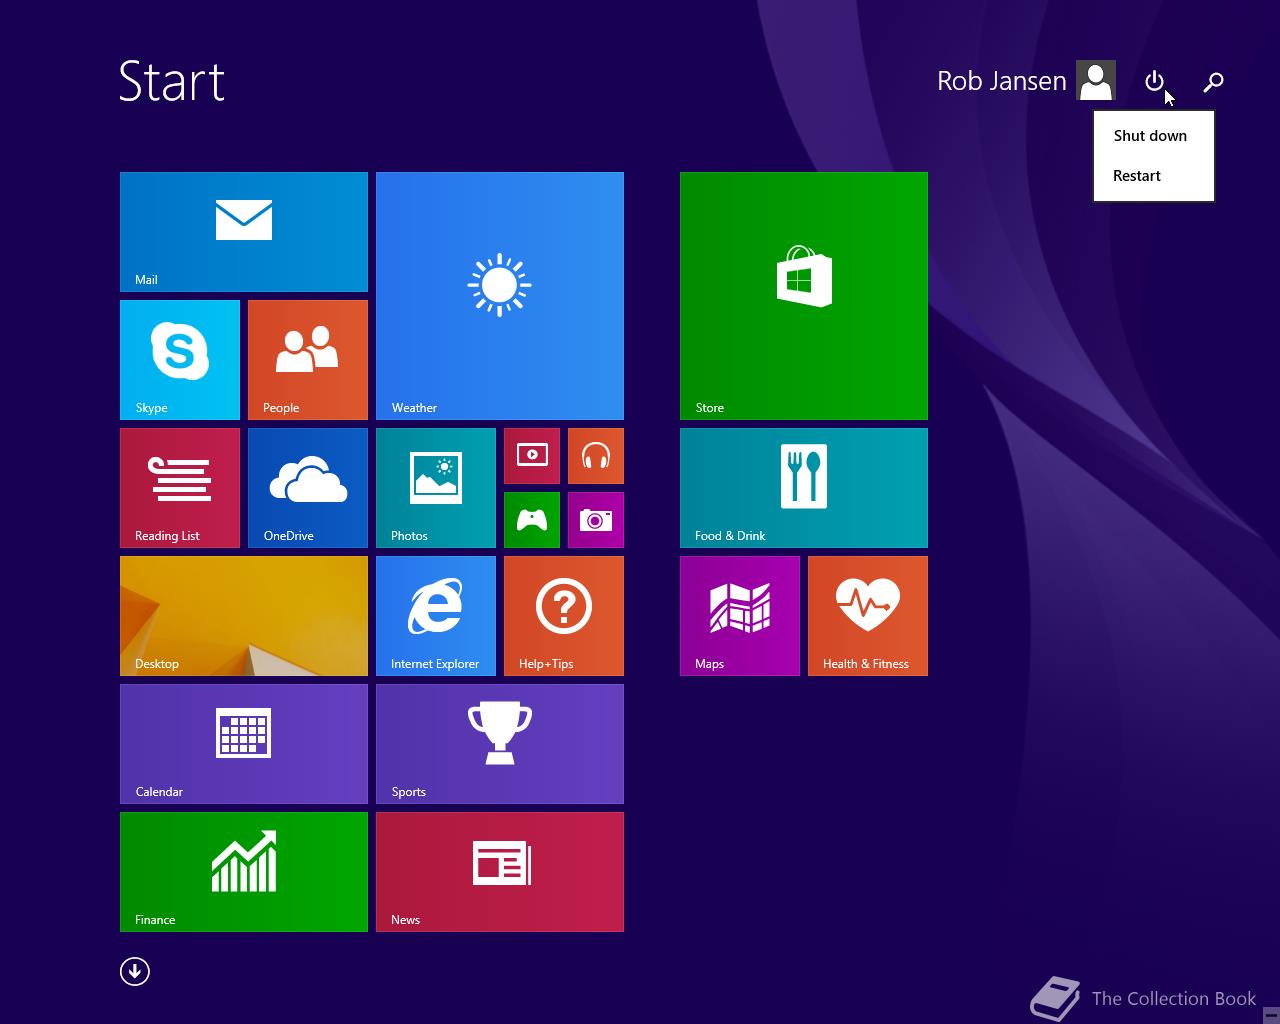The image size is (1280, 1024).
Task: Open the Mail tile
Action: pos(244,232)
